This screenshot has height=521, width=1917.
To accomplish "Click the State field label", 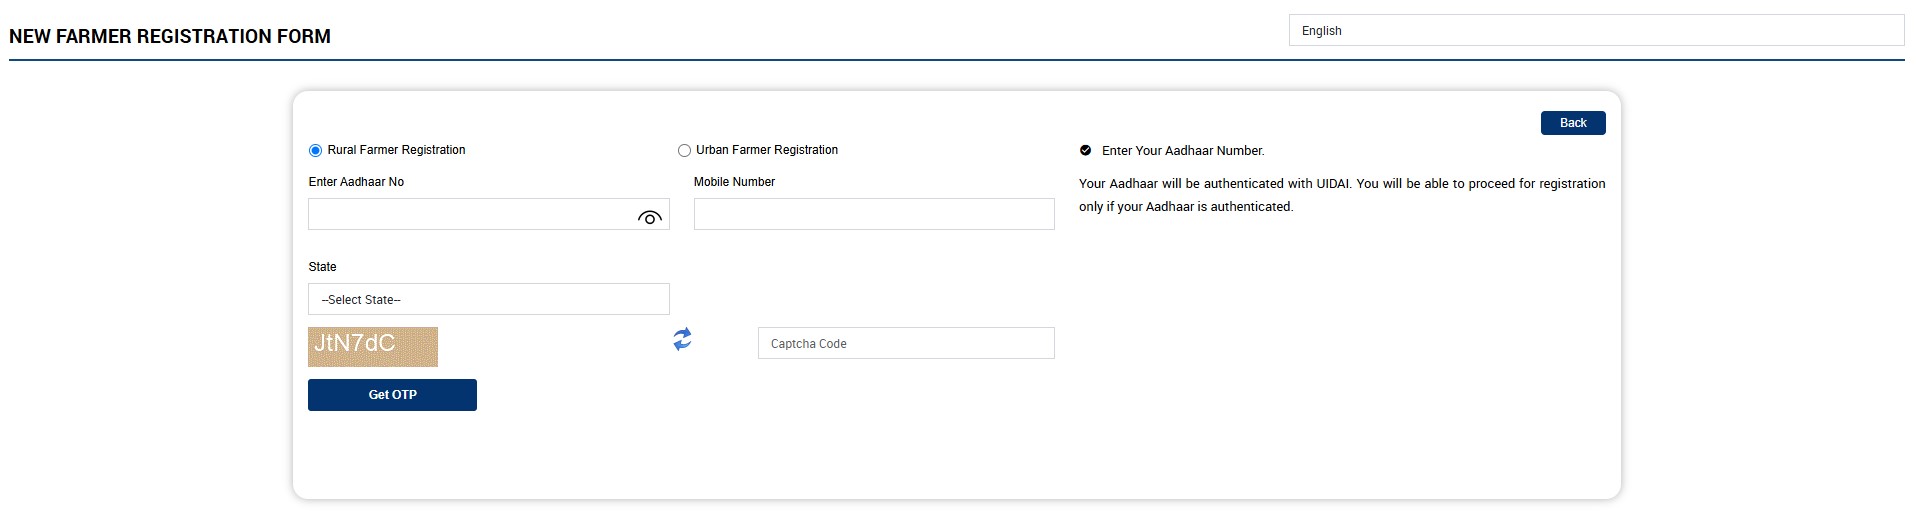I will click(322, 267).
